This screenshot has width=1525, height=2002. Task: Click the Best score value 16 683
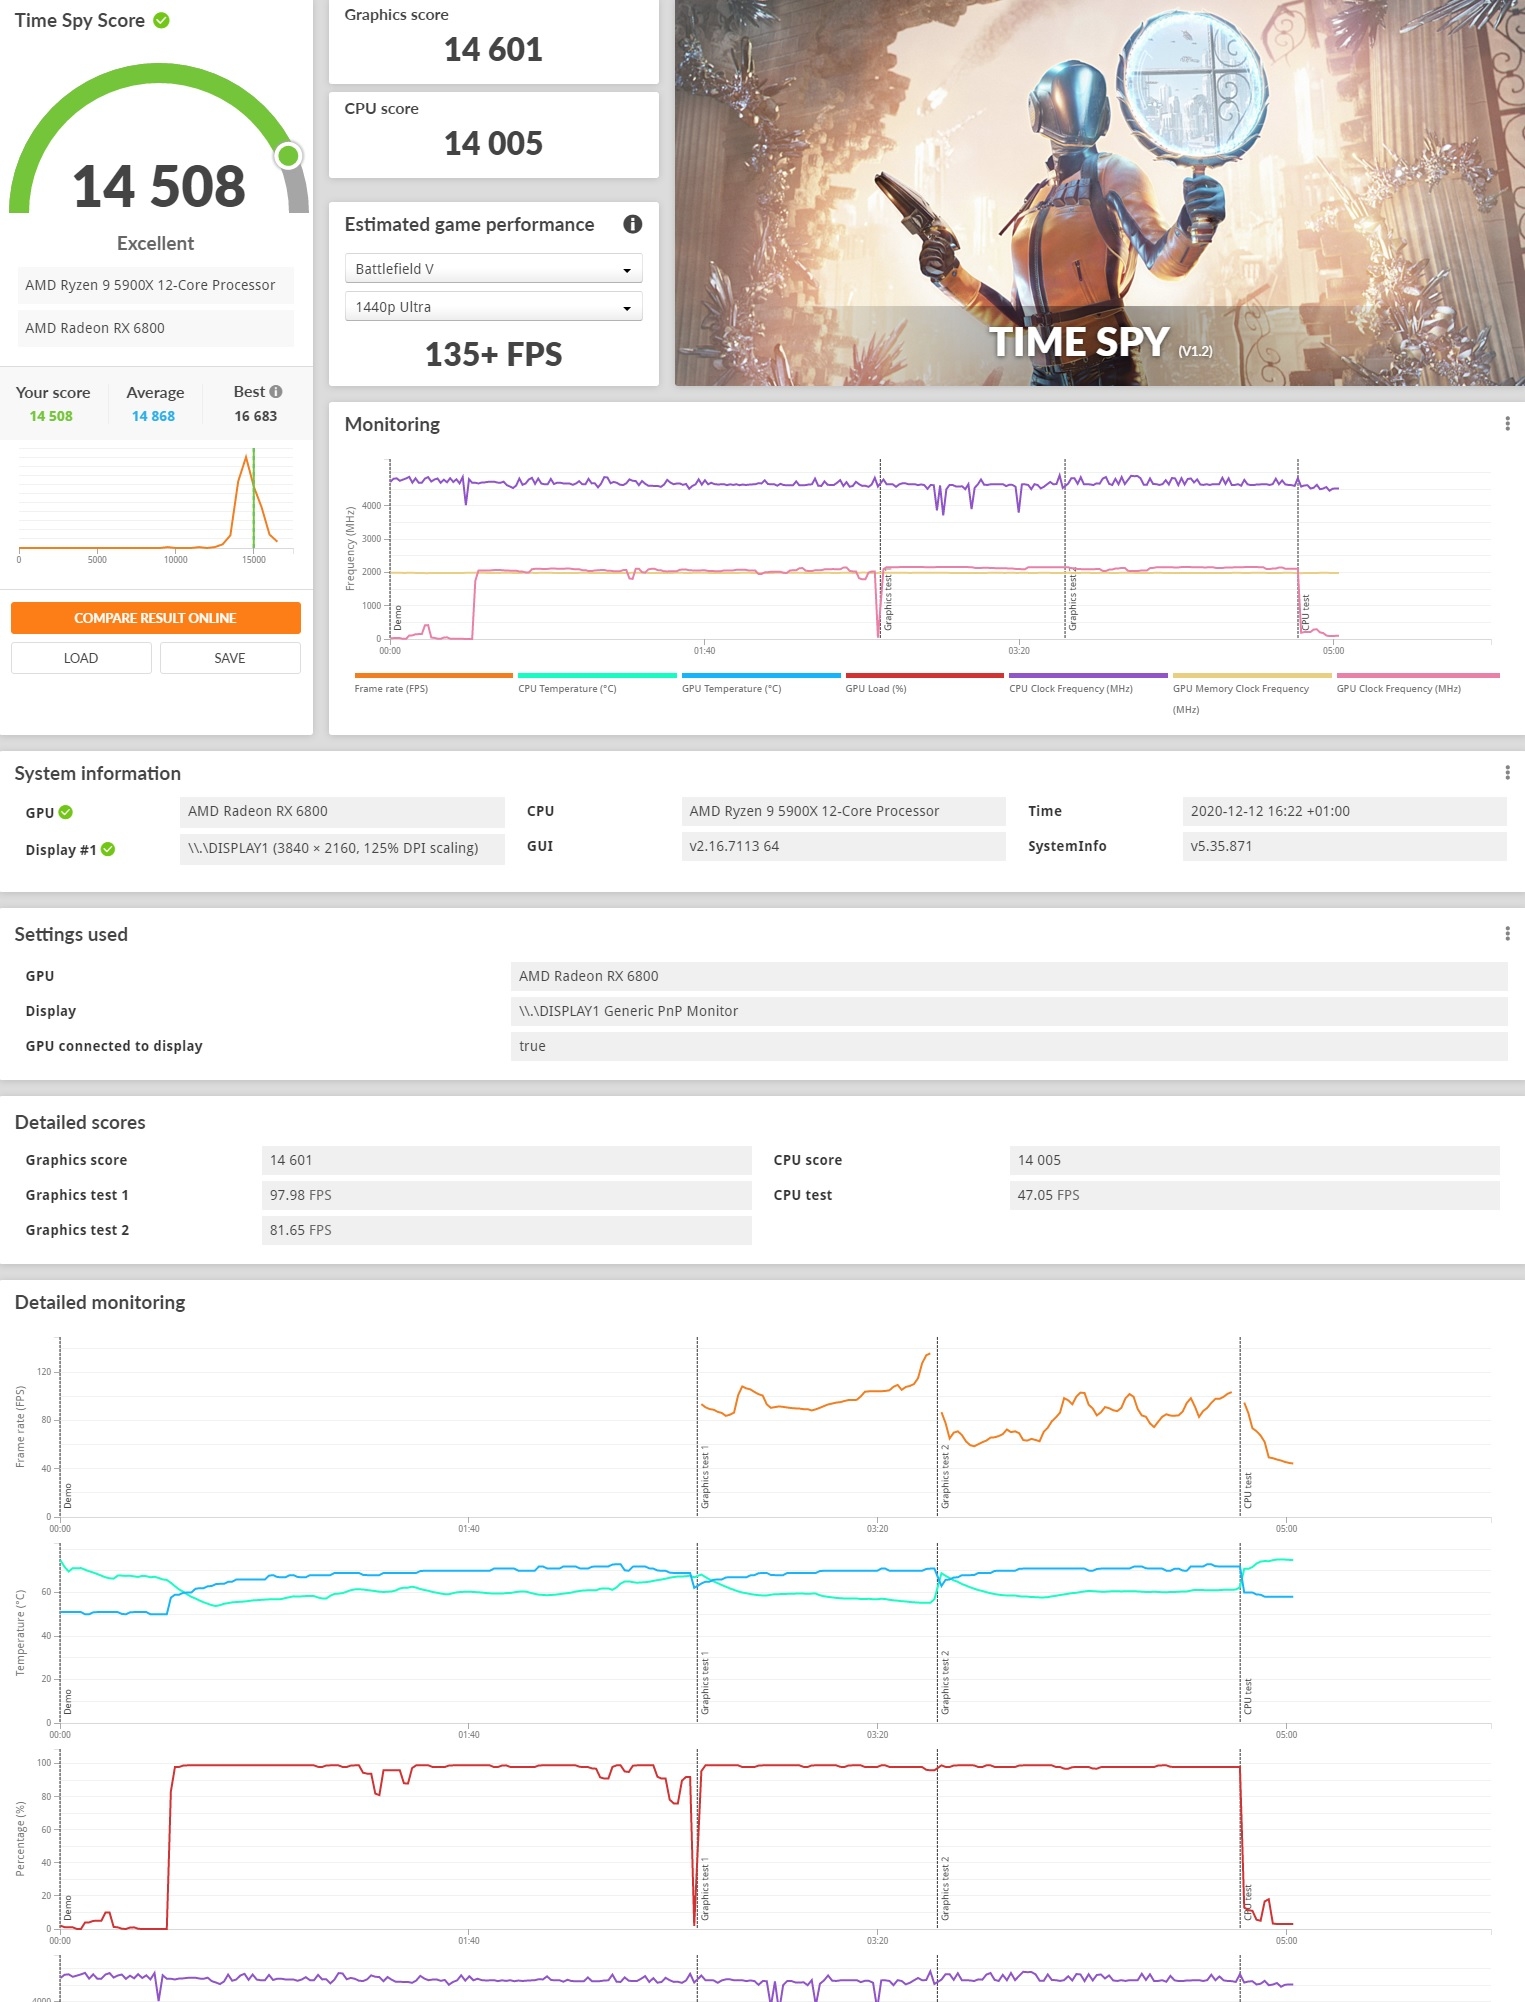click(256, 416)
